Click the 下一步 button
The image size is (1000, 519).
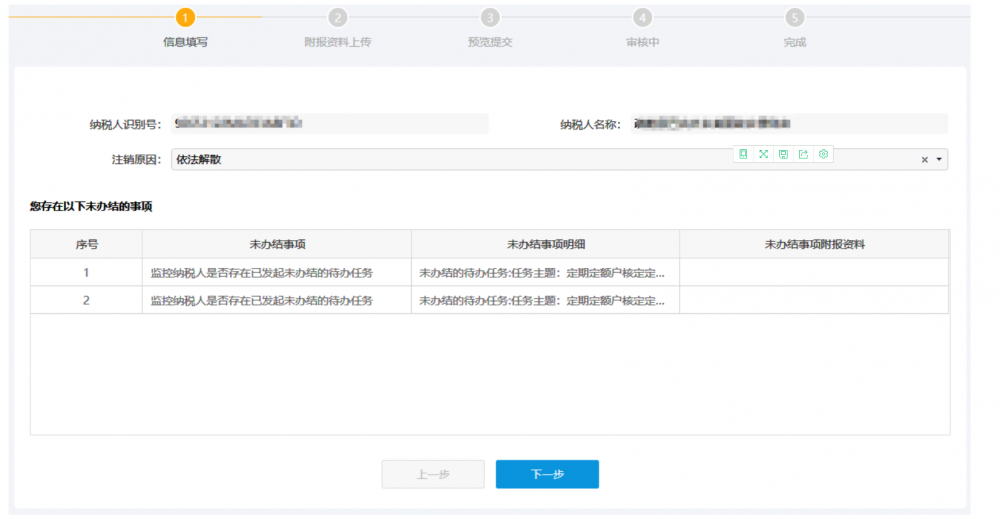point(547,475)
